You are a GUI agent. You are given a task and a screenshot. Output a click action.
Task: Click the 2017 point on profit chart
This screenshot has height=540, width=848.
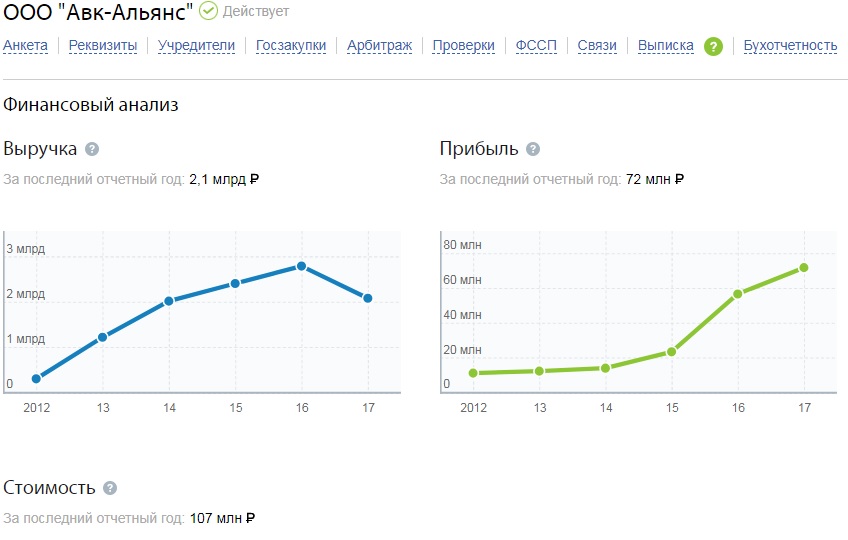(804, 268)
